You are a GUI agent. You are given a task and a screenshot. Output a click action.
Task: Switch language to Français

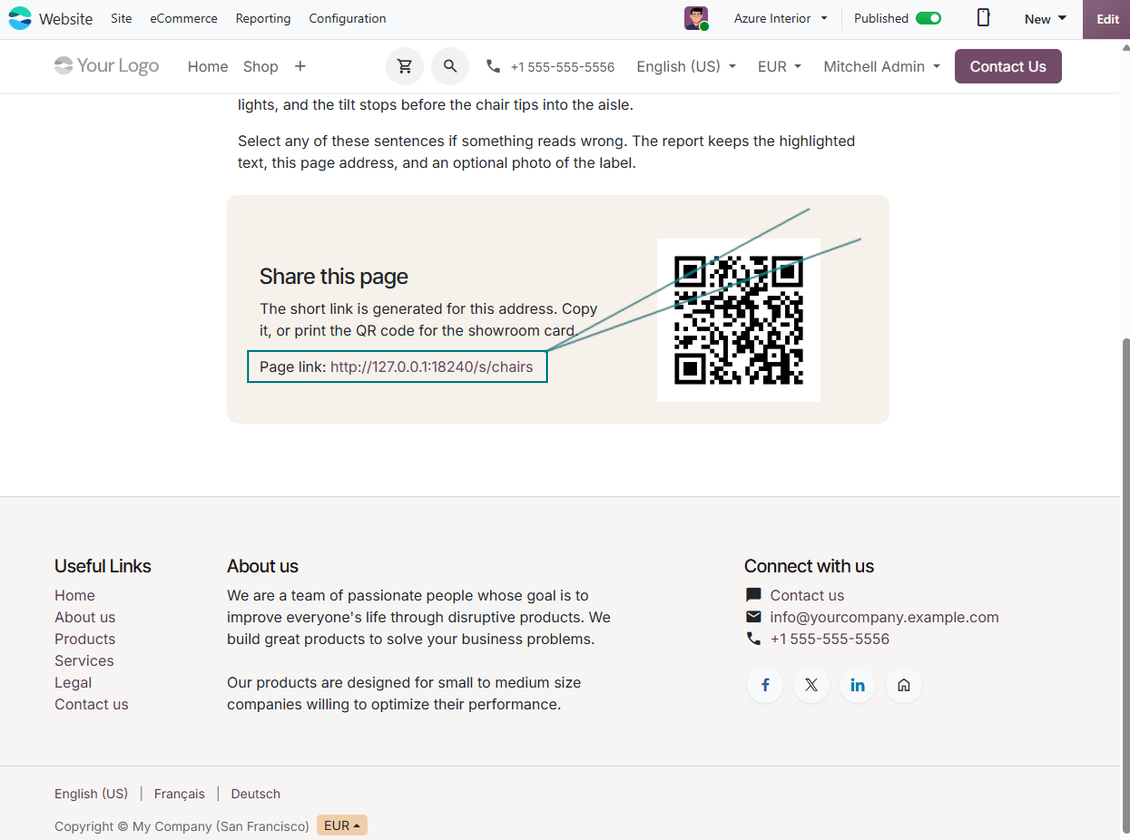click(179, 794)
